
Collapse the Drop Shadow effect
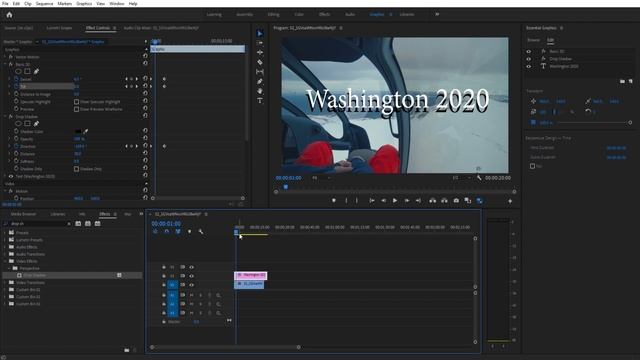click(x=5, y=116)
